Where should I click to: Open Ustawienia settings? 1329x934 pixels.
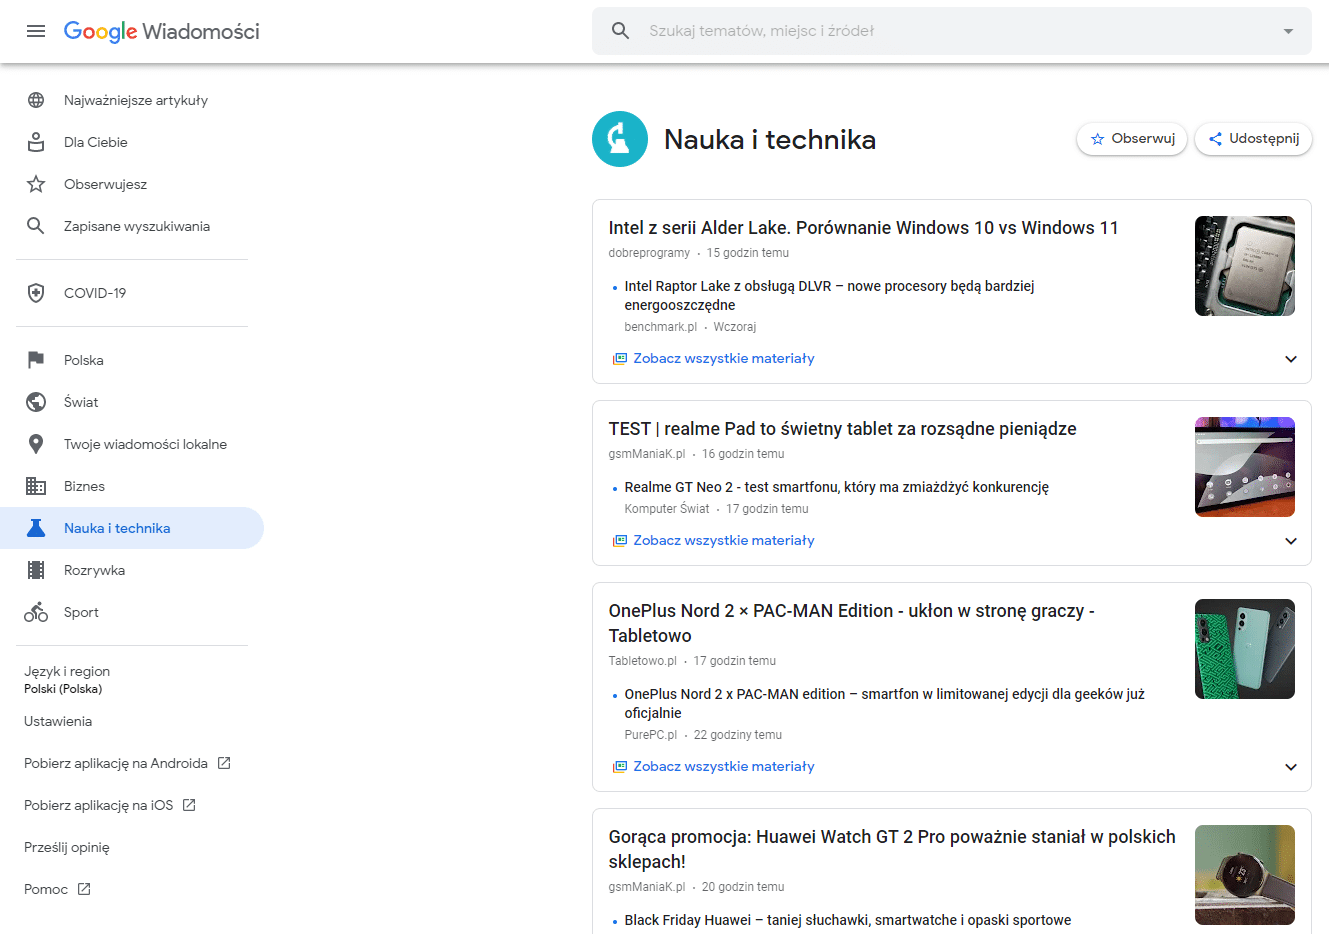point(58,721)
